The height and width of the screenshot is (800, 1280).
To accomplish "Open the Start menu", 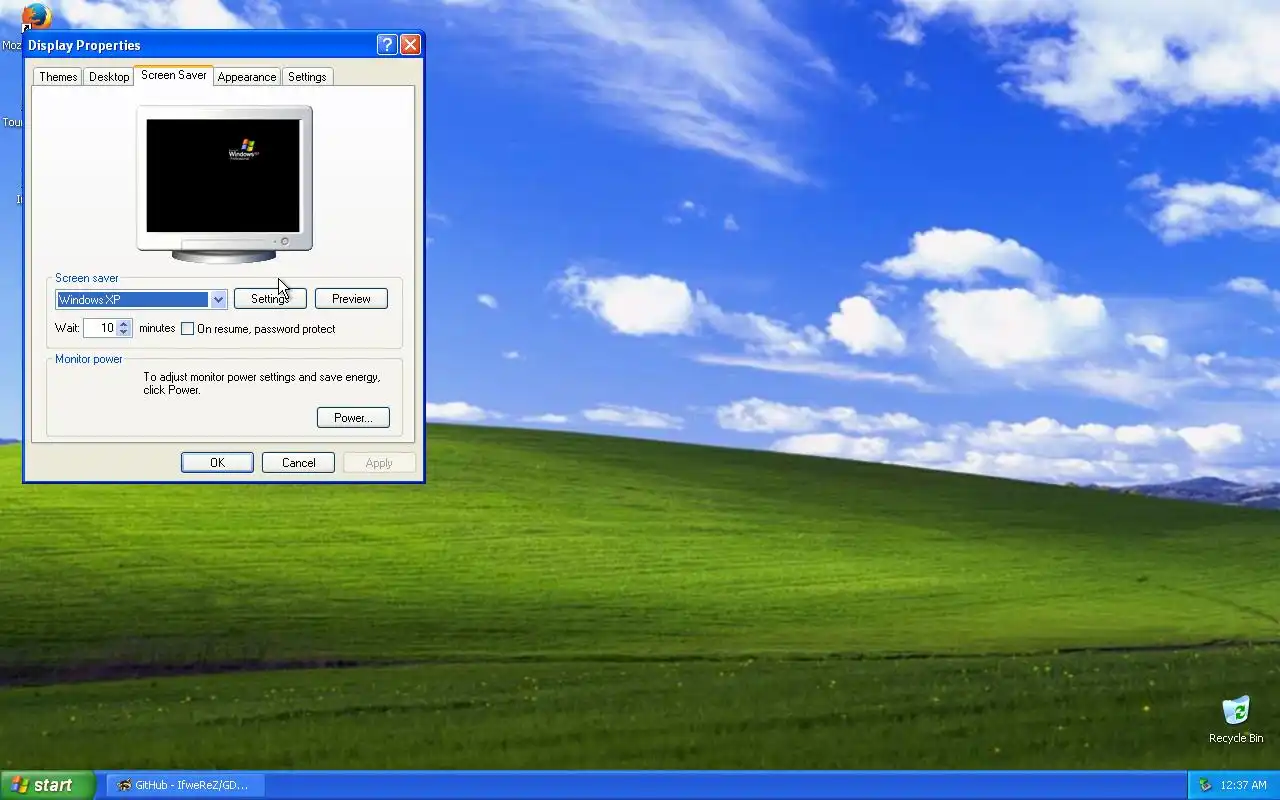I will (x=47, y=785).
